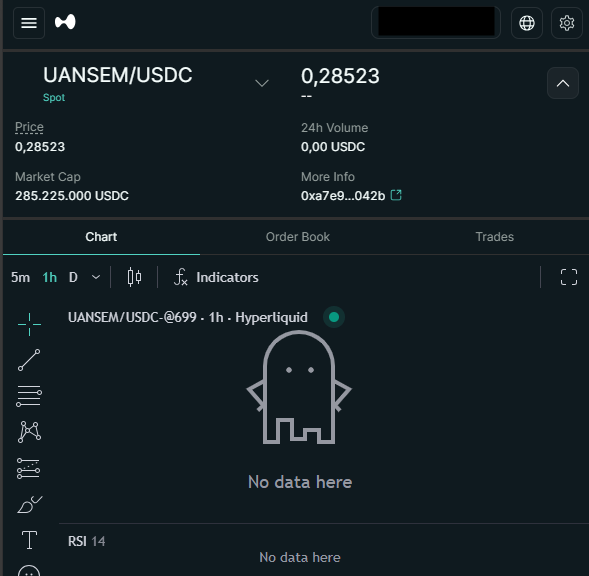Open the 0xa7e9...042b address link

tap(343, 196)
